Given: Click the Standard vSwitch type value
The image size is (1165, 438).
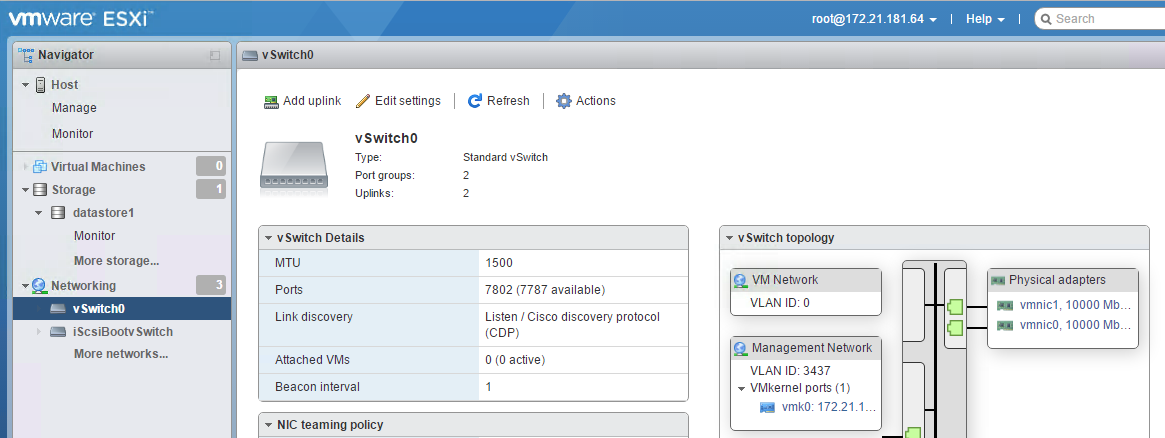Looking at the screenshot, I should [505, 157].
